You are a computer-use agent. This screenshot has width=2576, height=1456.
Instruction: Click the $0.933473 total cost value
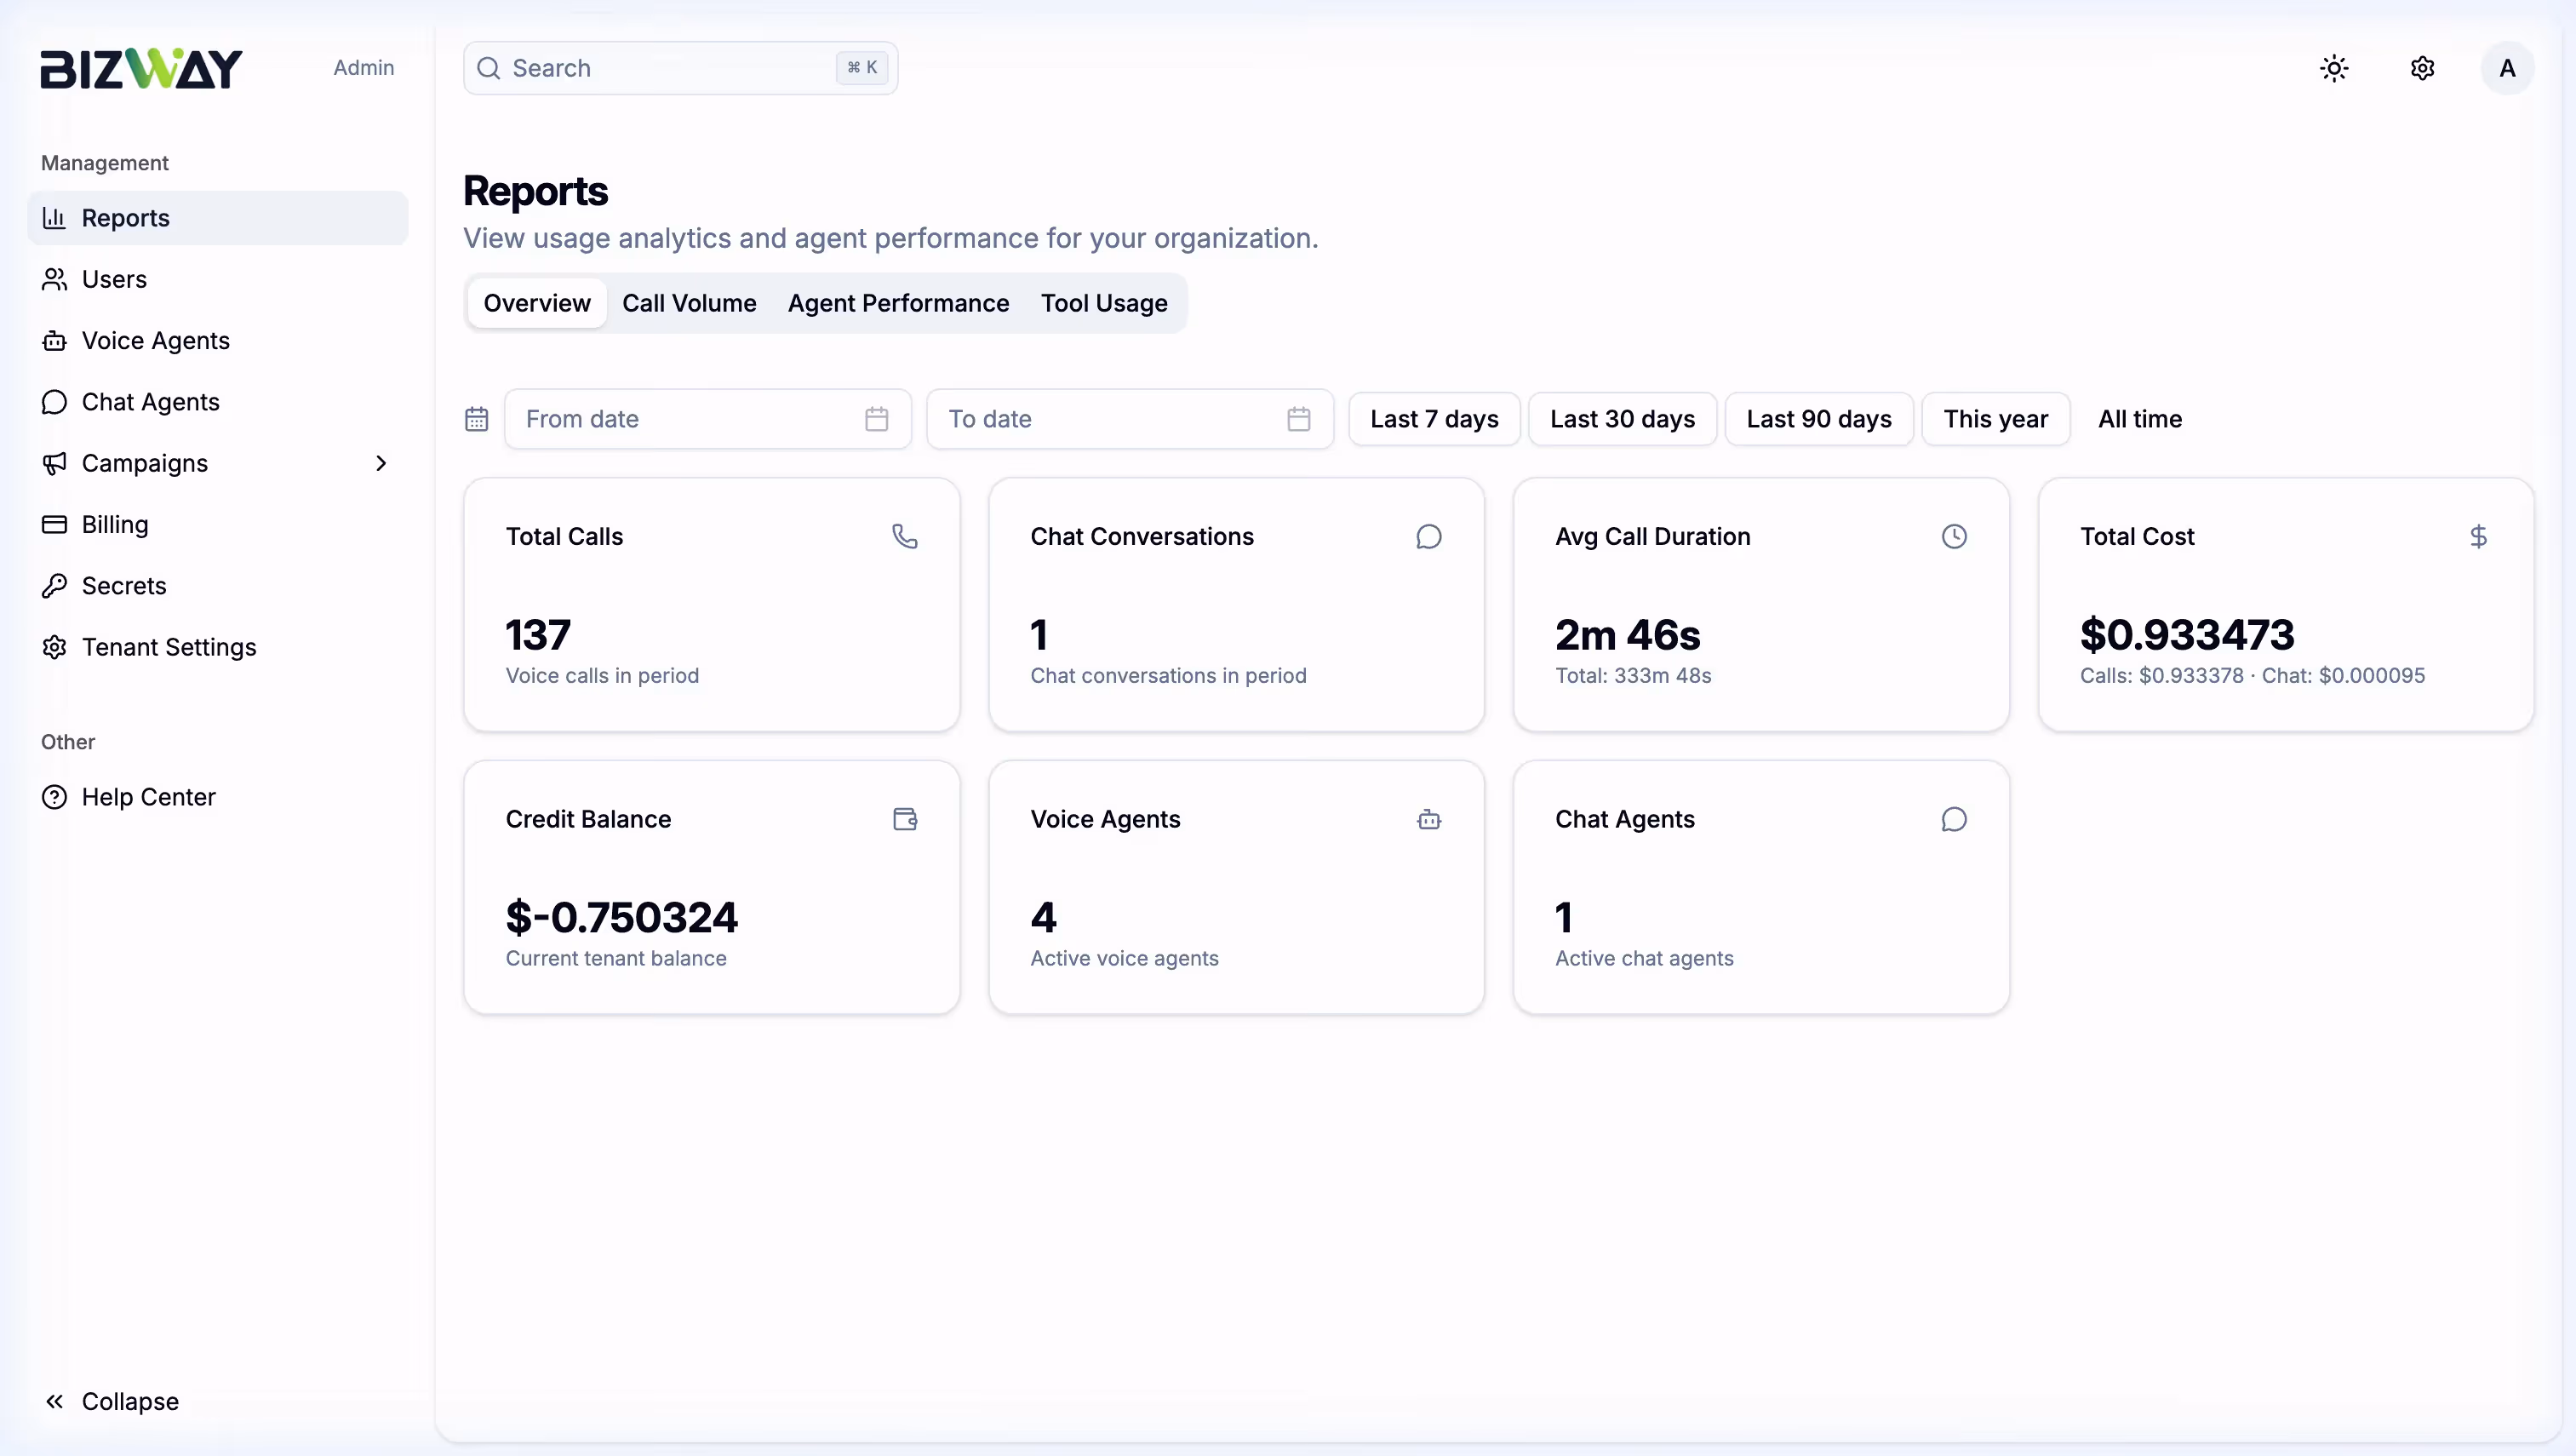pyautogui.click(x=2187, y=635)
